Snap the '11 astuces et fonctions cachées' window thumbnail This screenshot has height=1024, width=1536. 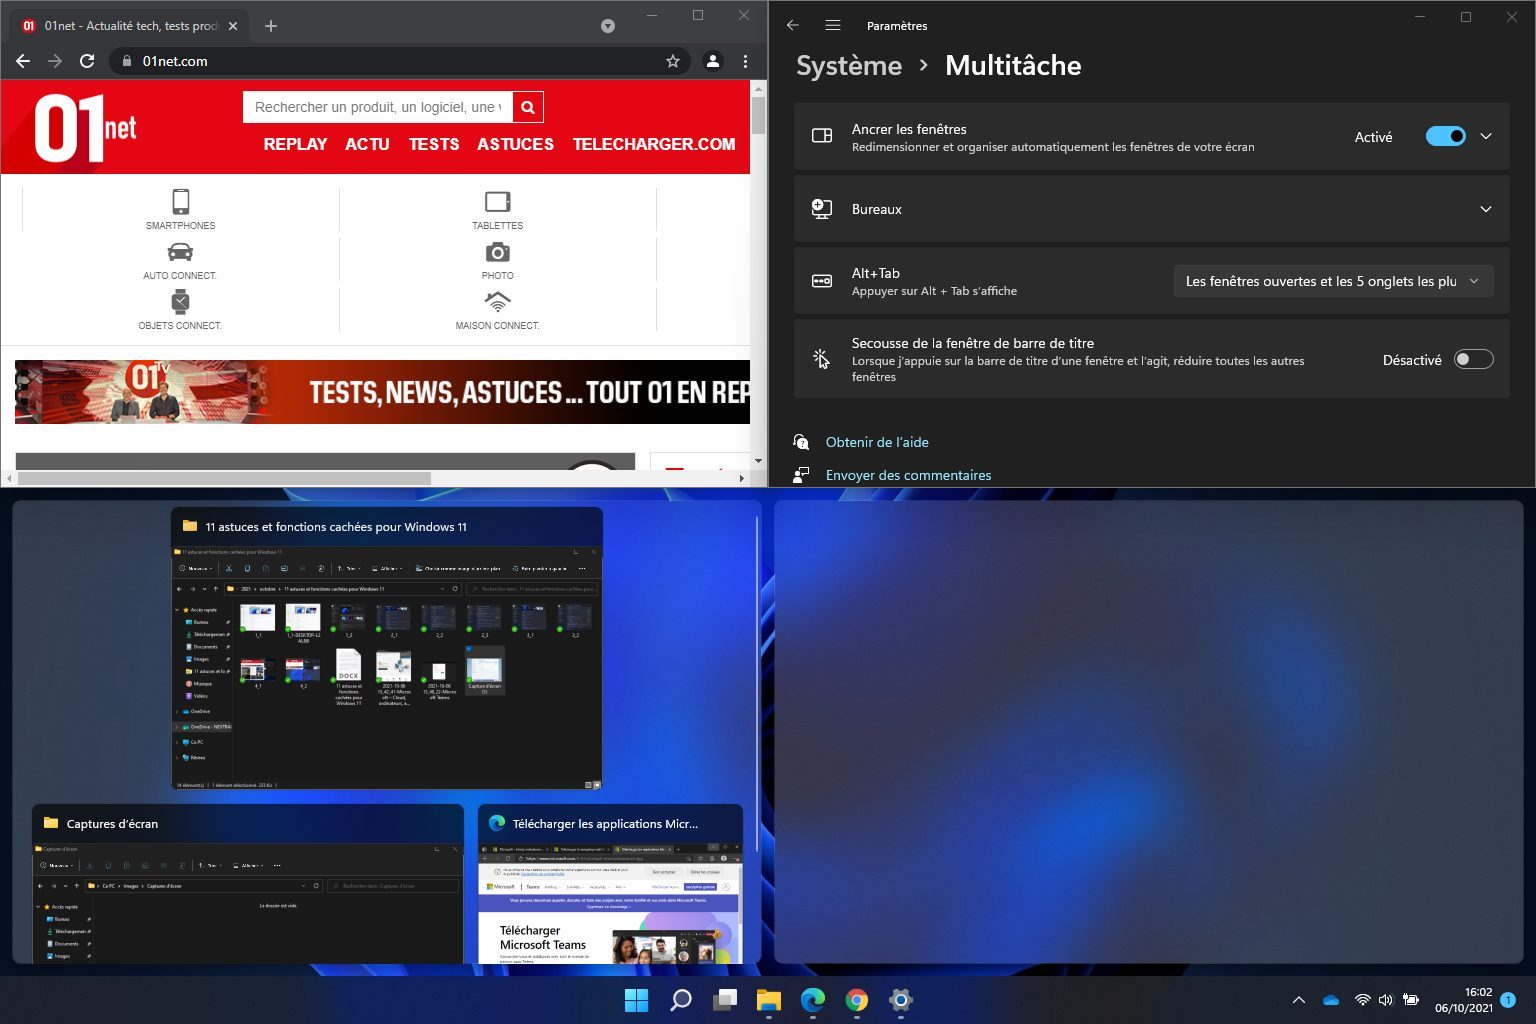[x=387, y=648]
